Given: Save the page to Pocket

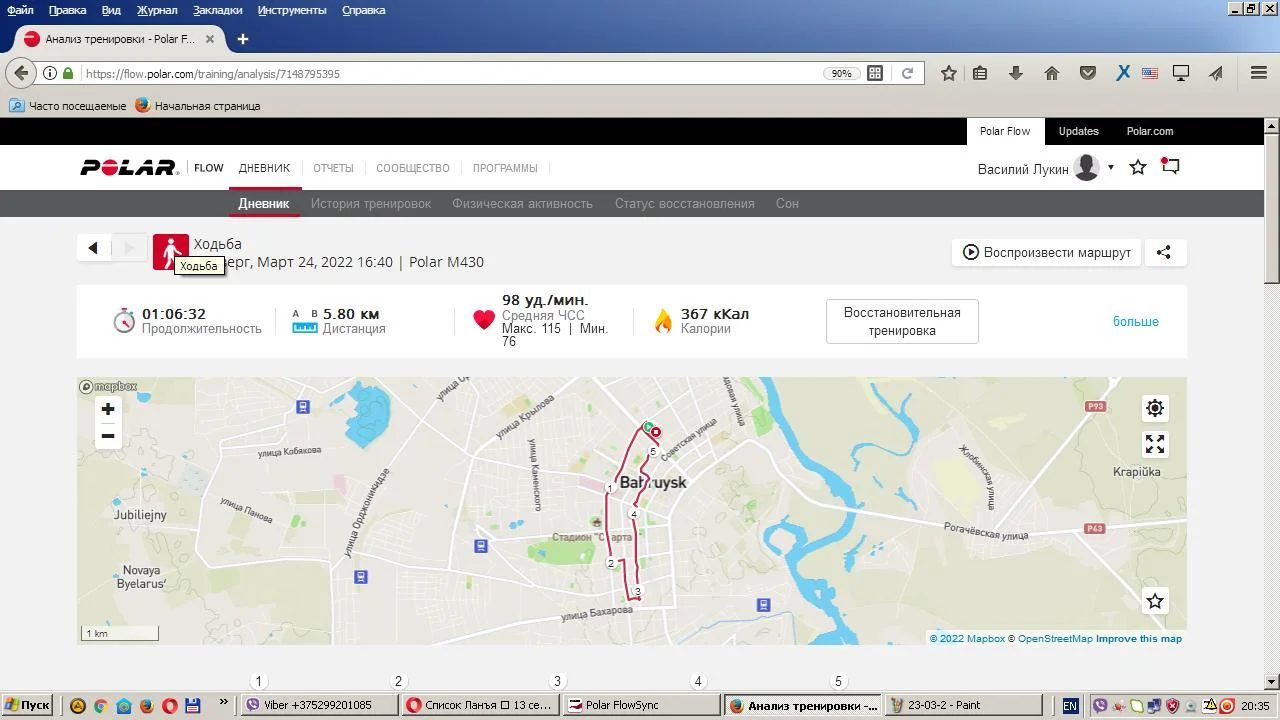Looking at the screenshot, I should pyautogui.click(x=1087, y=73).
